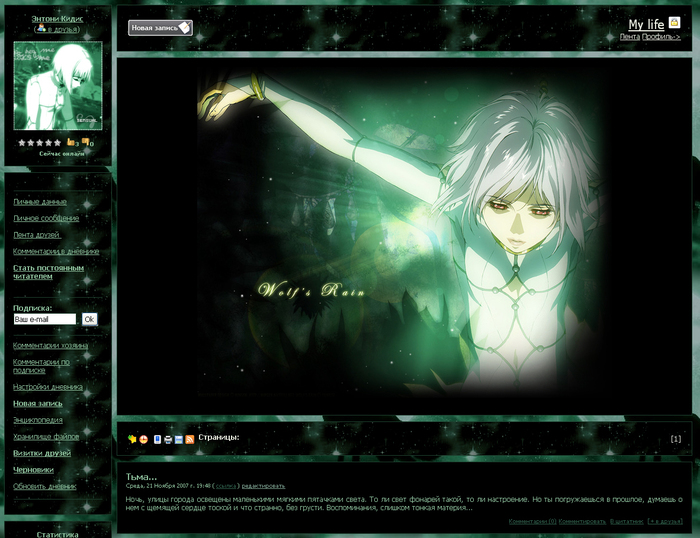Click the printer icon
The width and height of the screenshot is (700, 538).
168,440
